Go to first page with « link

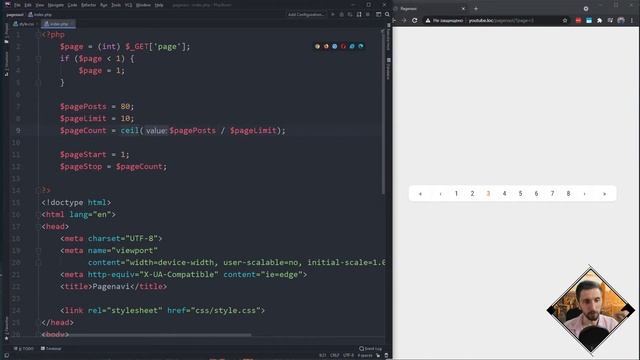click(x=420, y=194)
